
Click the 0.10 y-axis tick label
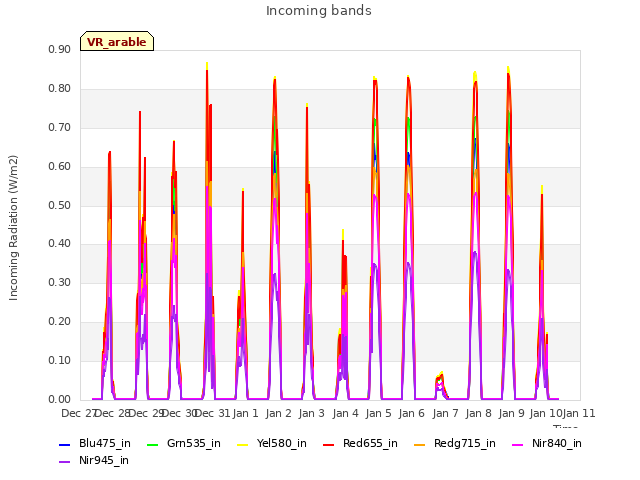point(60,360)
